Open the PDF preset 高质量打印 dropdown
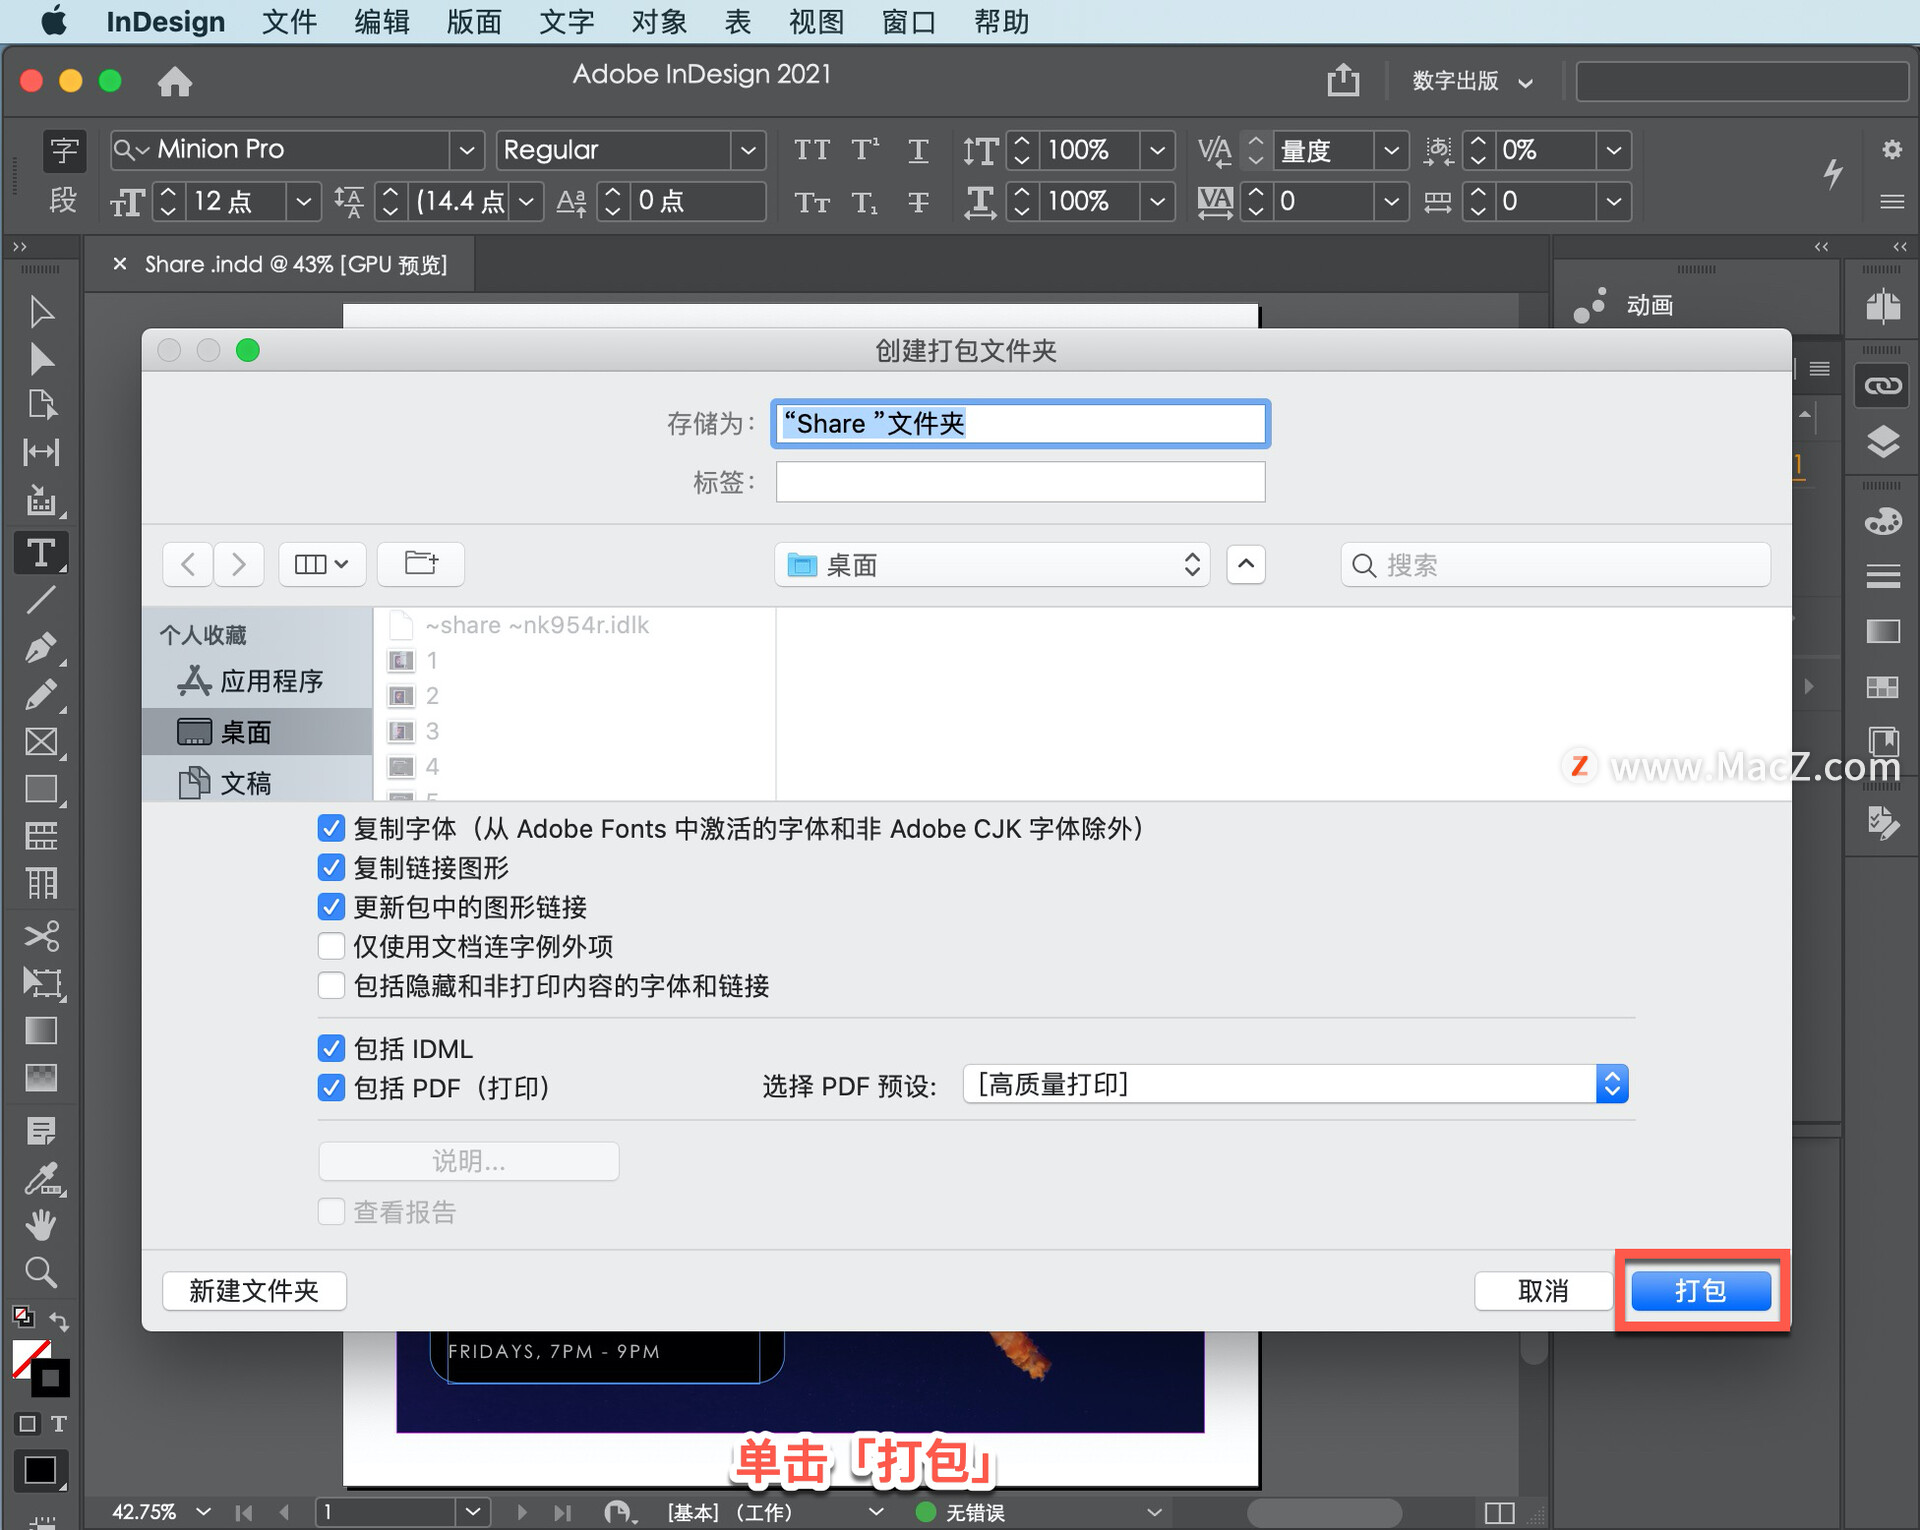 pyautogui.click(x=1295, y=1085)
